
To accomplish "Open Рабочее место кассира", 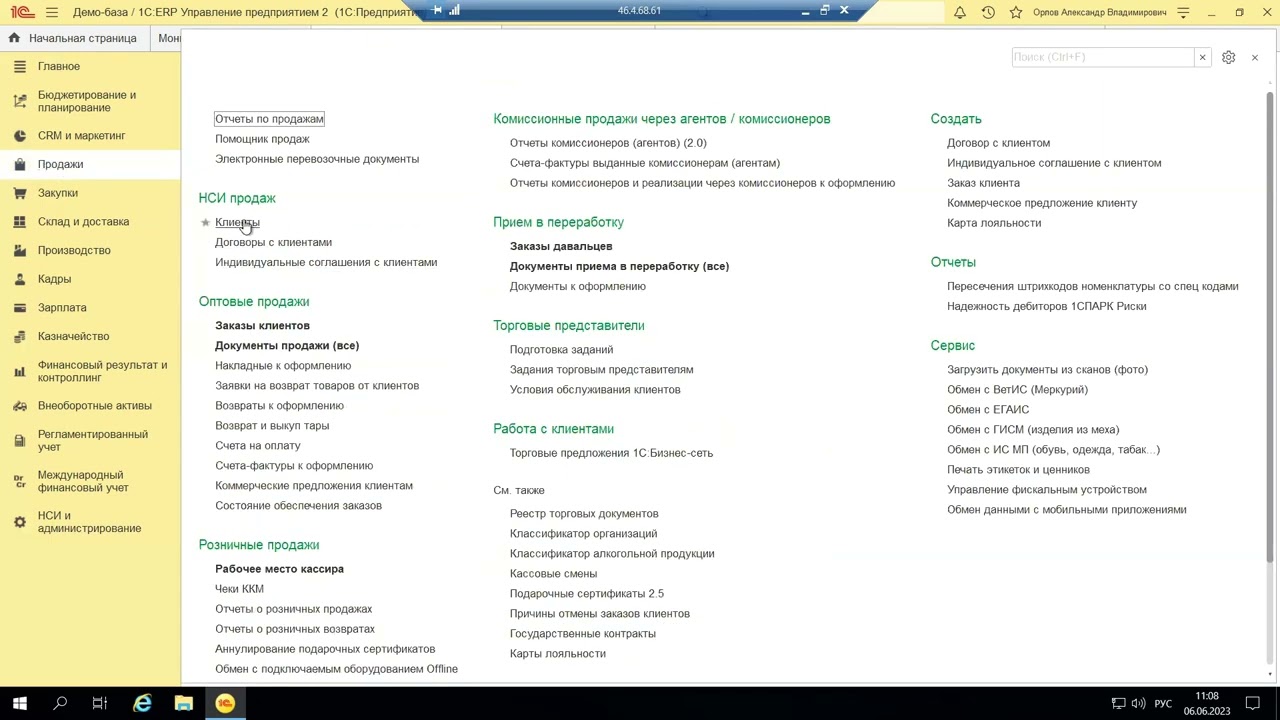I will [279, 569].
